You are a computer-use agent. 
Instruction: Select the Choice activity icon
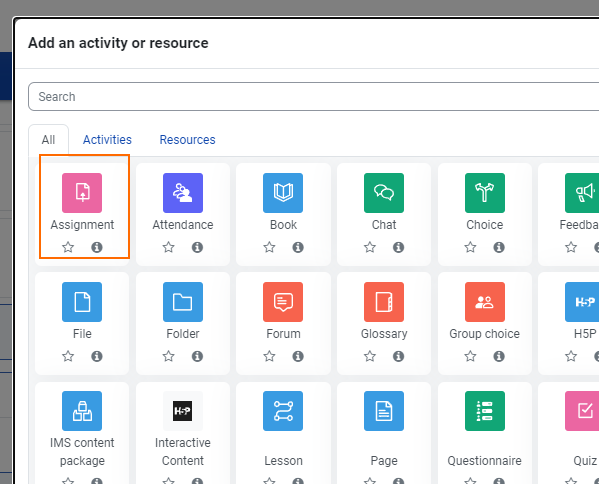(485, 193)
